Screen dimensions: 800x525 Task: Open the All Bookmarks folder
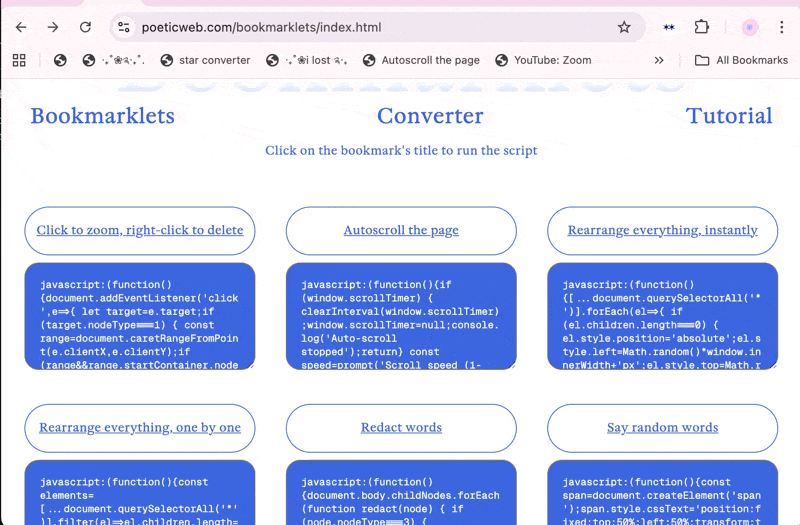(x=741, y=60)
